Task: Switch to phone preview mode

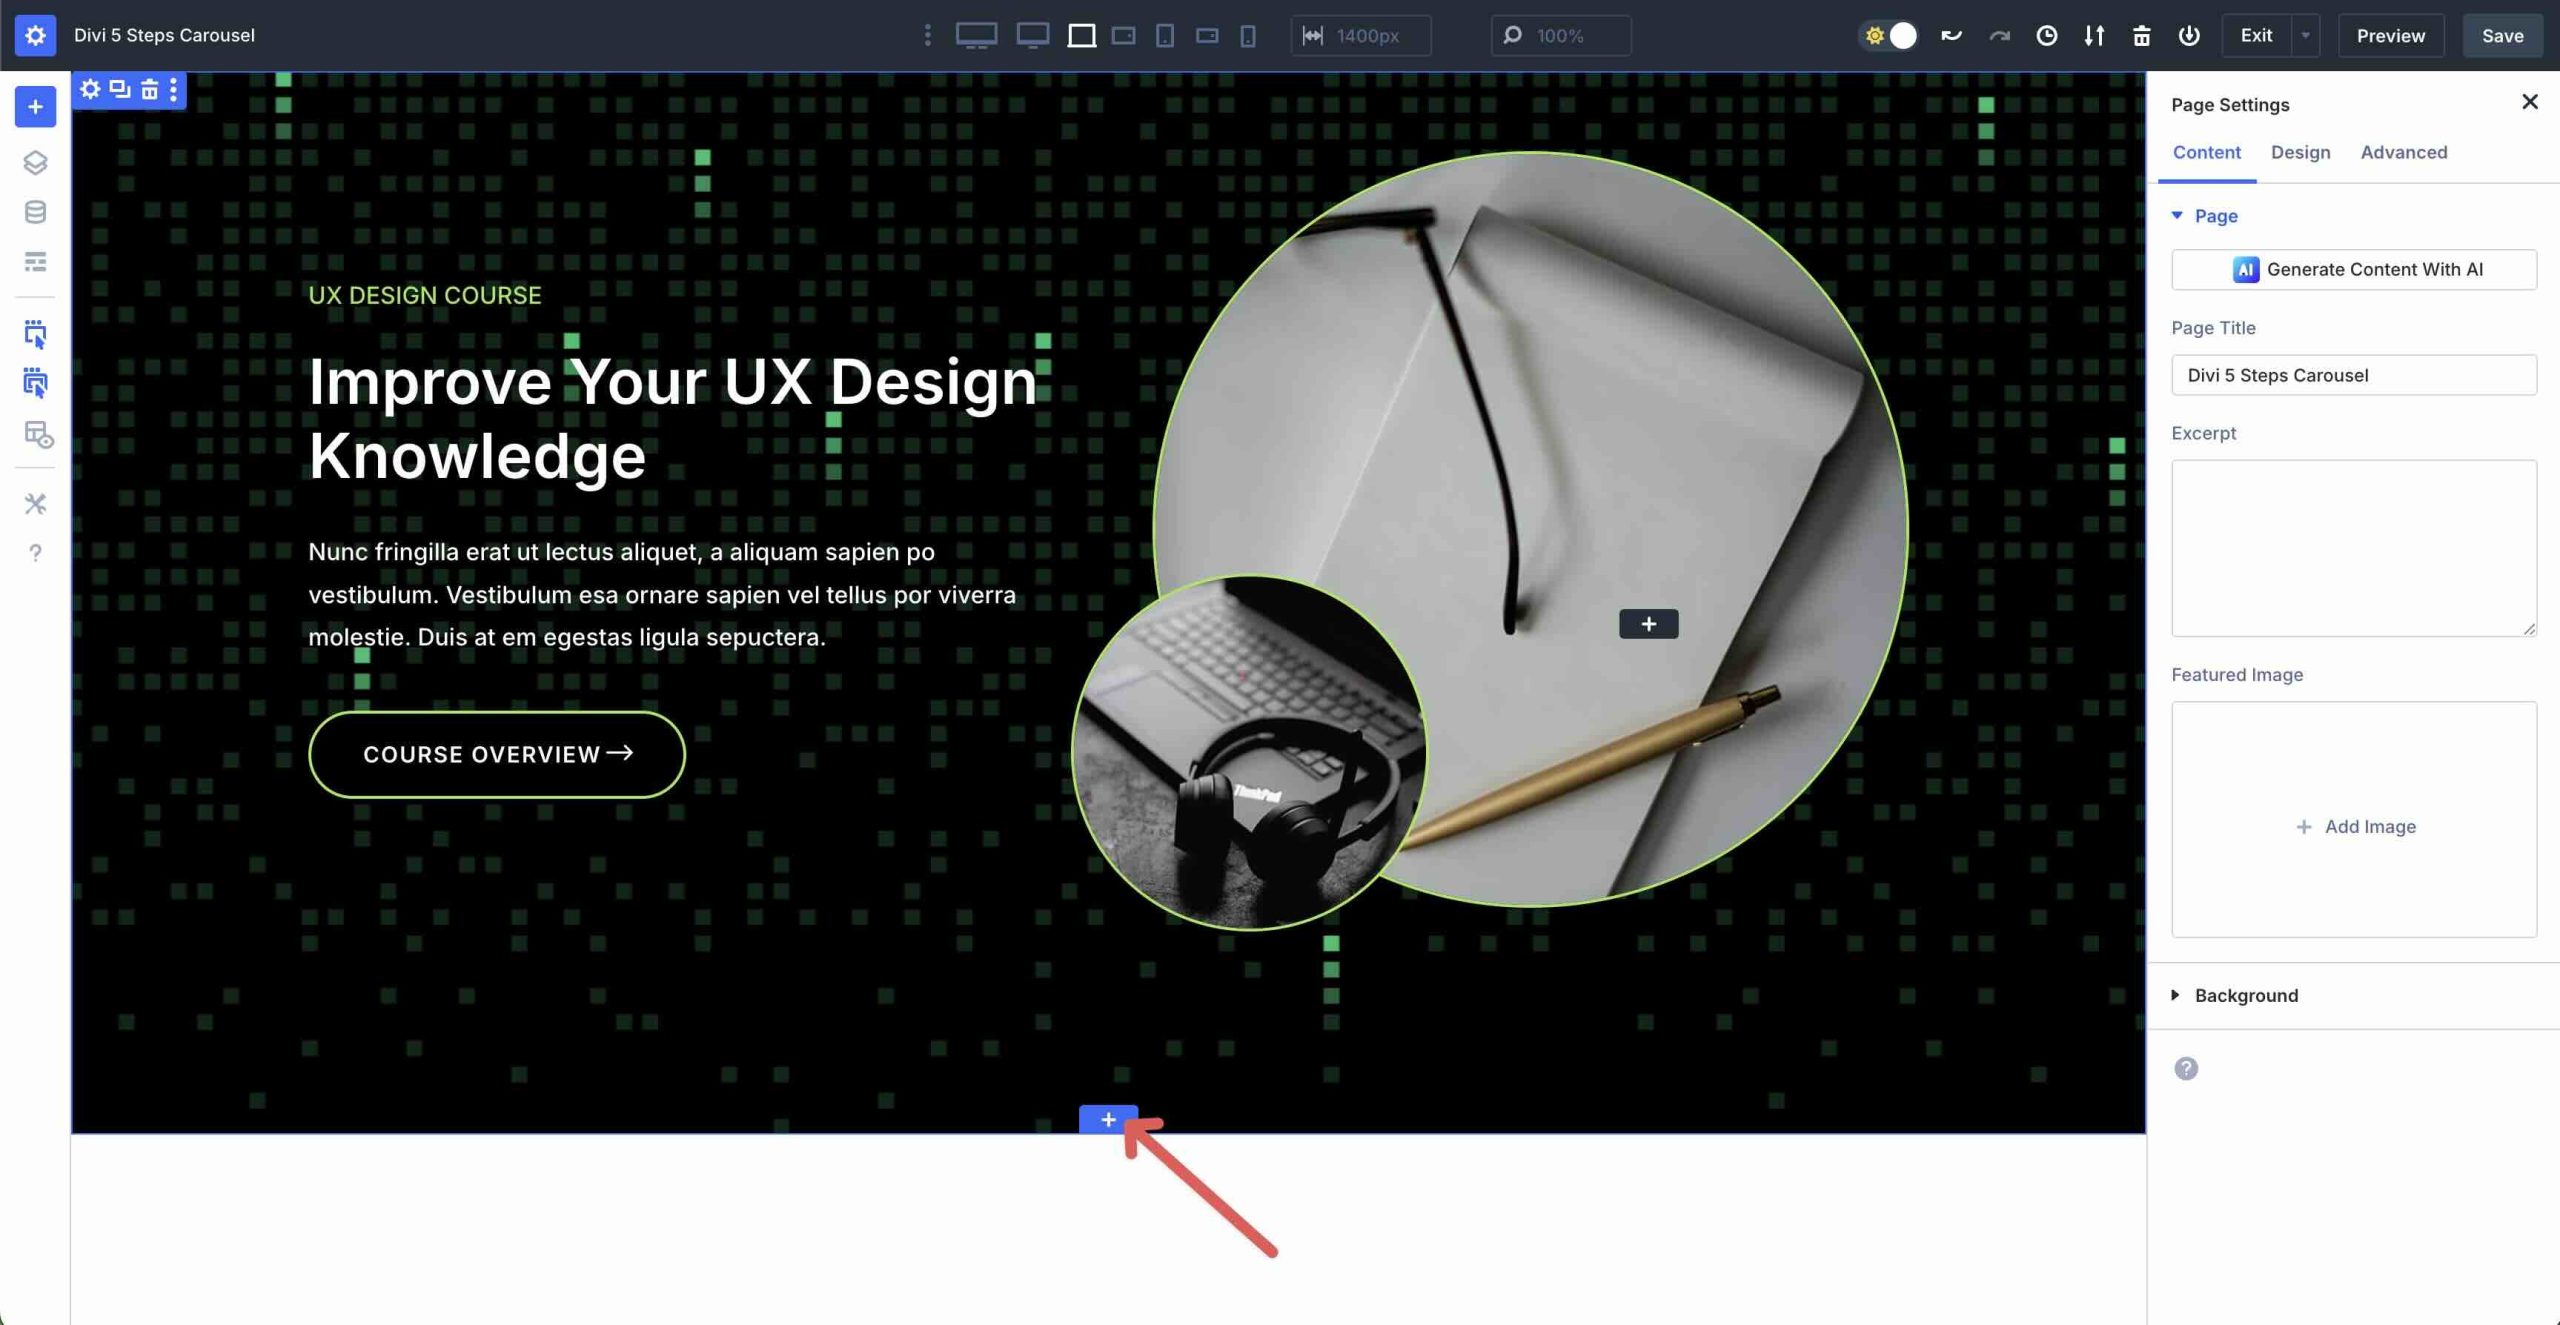Action: 1247,35
